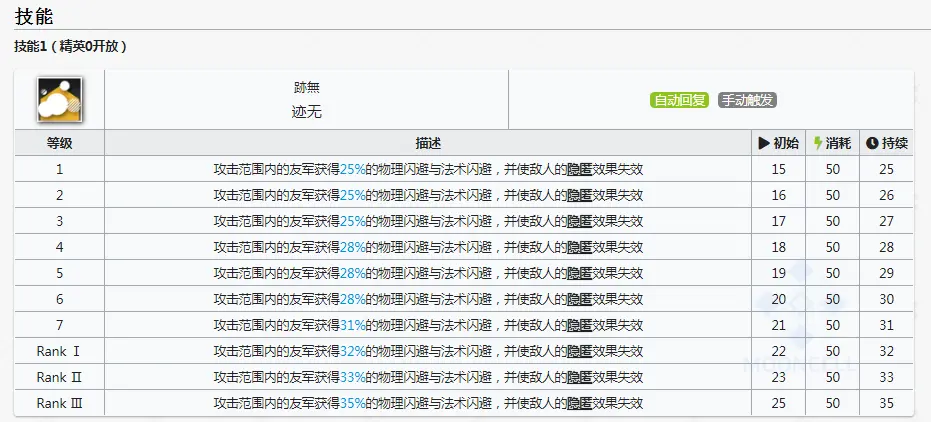Click duration value 30 in level 6 row
The height and width of the screenshot is (422, 931).
pos(886,300)
